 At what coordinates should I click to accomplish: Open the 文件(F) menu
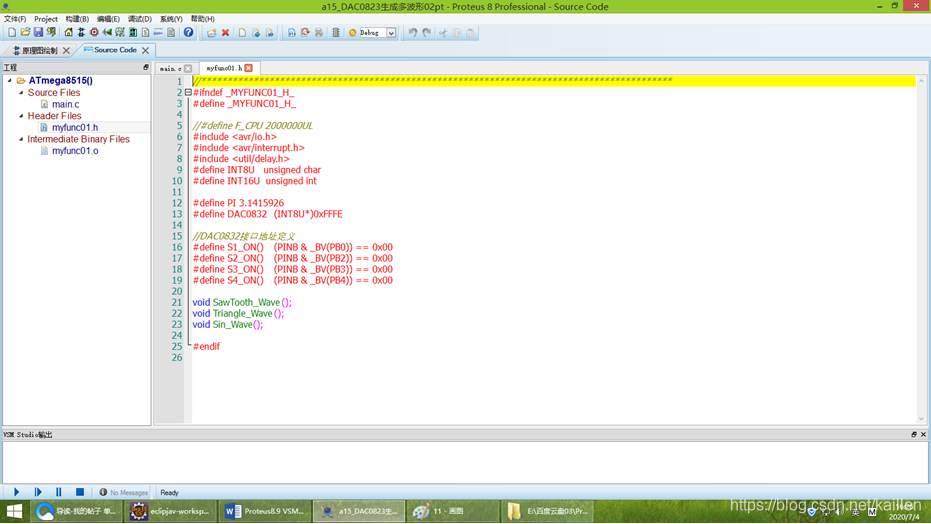click(15, 19)
